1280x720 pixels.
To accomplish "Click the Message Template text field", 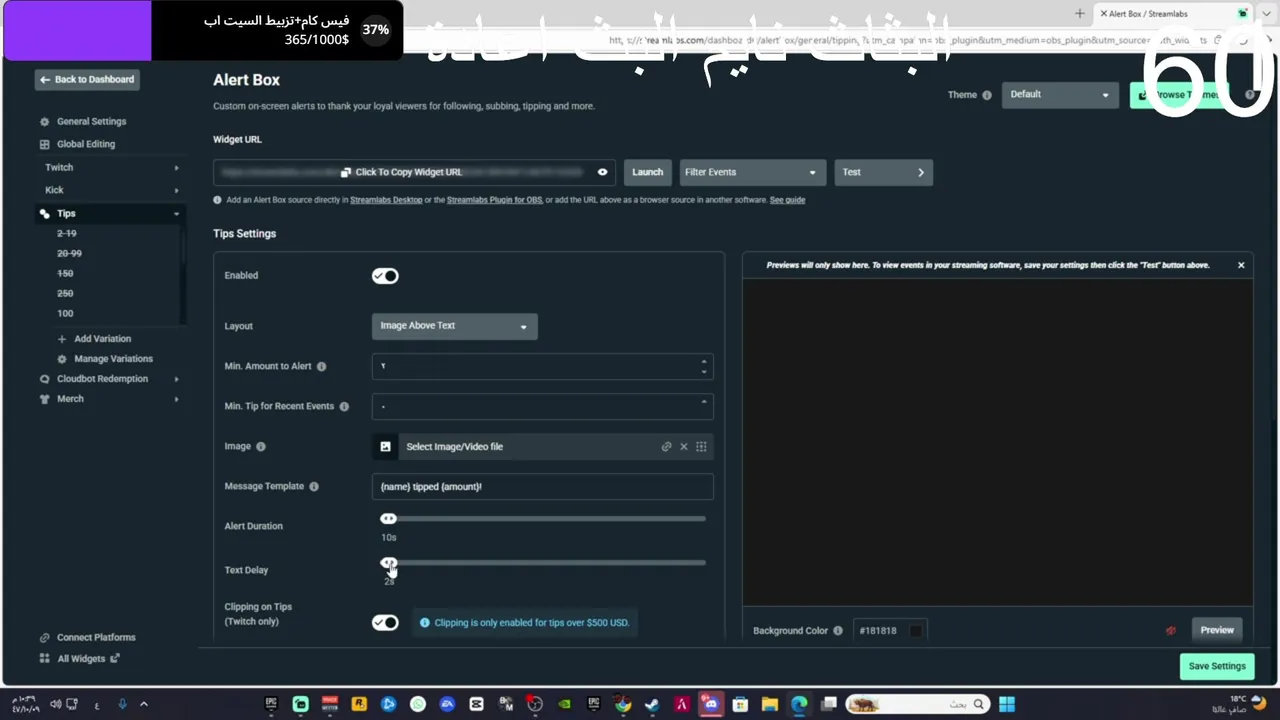I will click(x=542, y=486).
